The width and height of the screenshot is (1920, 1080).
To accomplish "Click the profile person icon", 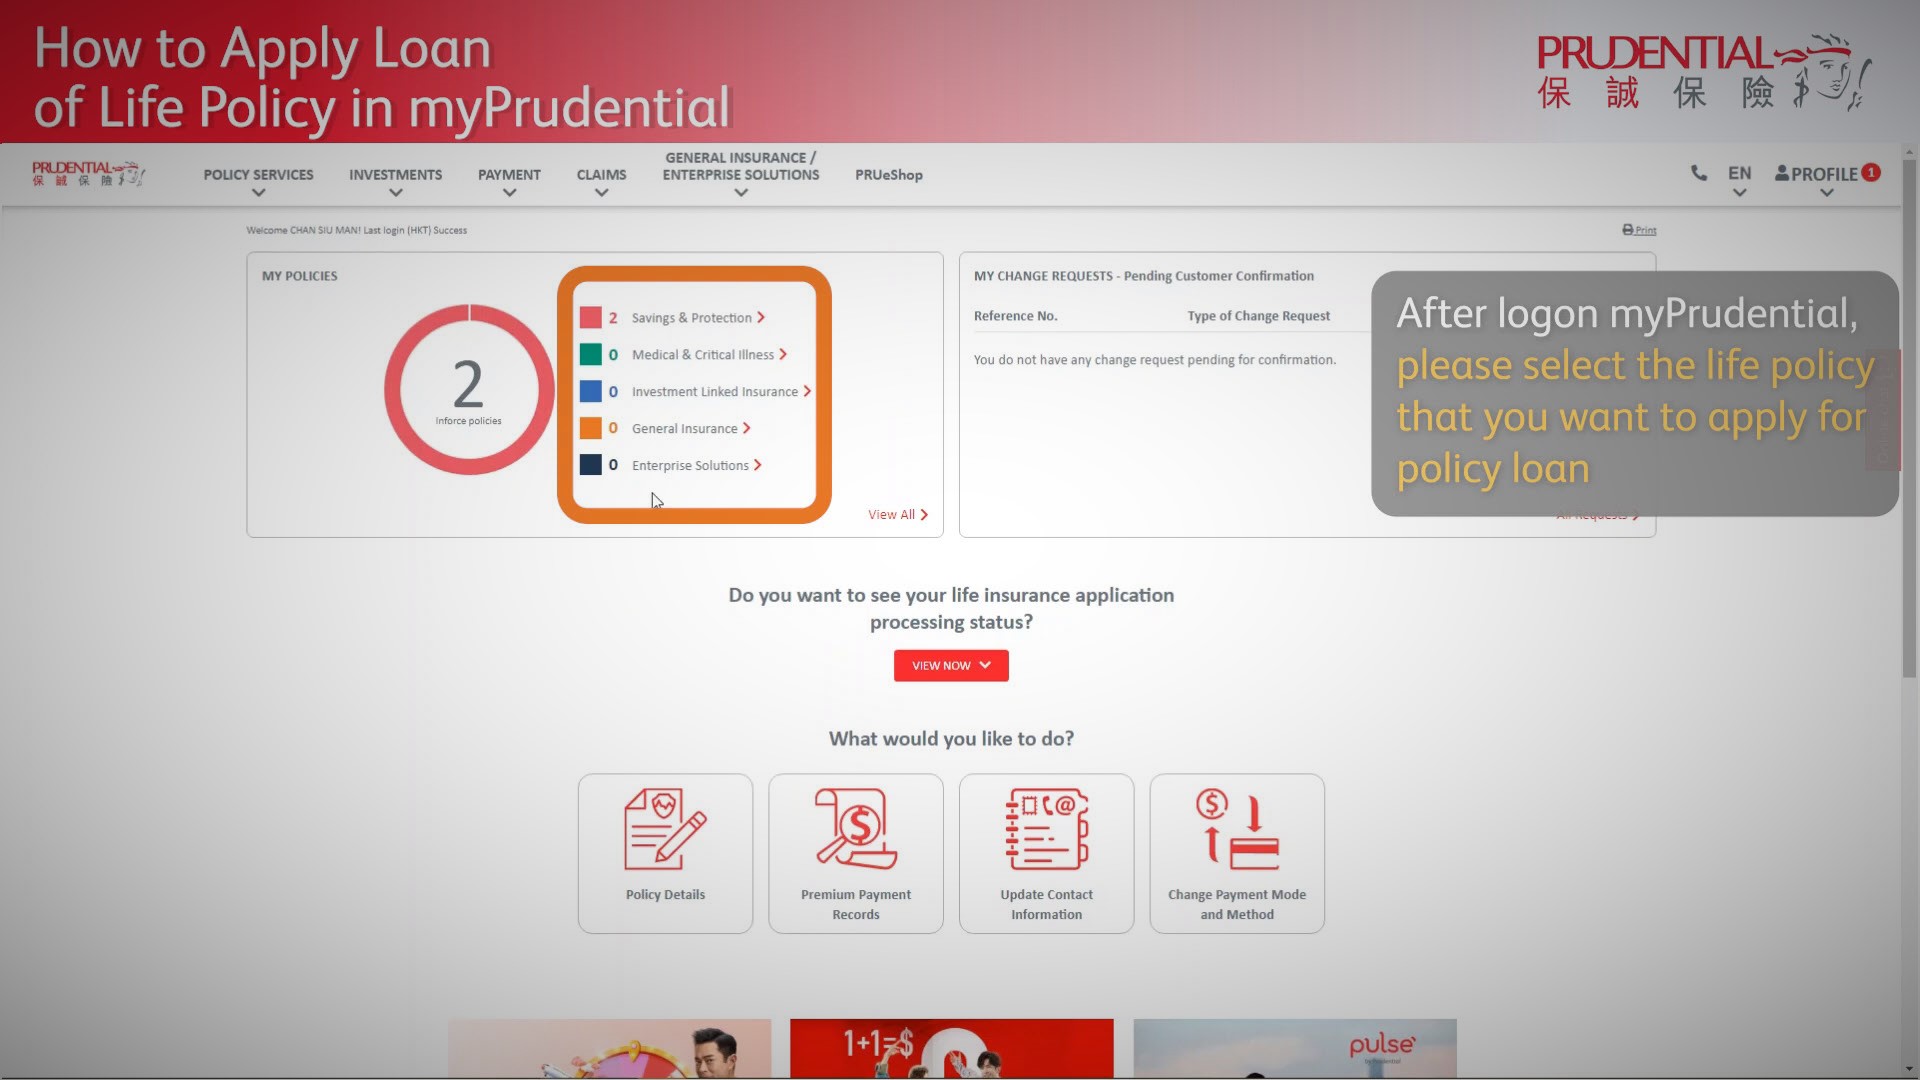I will tap(1782, 173).
